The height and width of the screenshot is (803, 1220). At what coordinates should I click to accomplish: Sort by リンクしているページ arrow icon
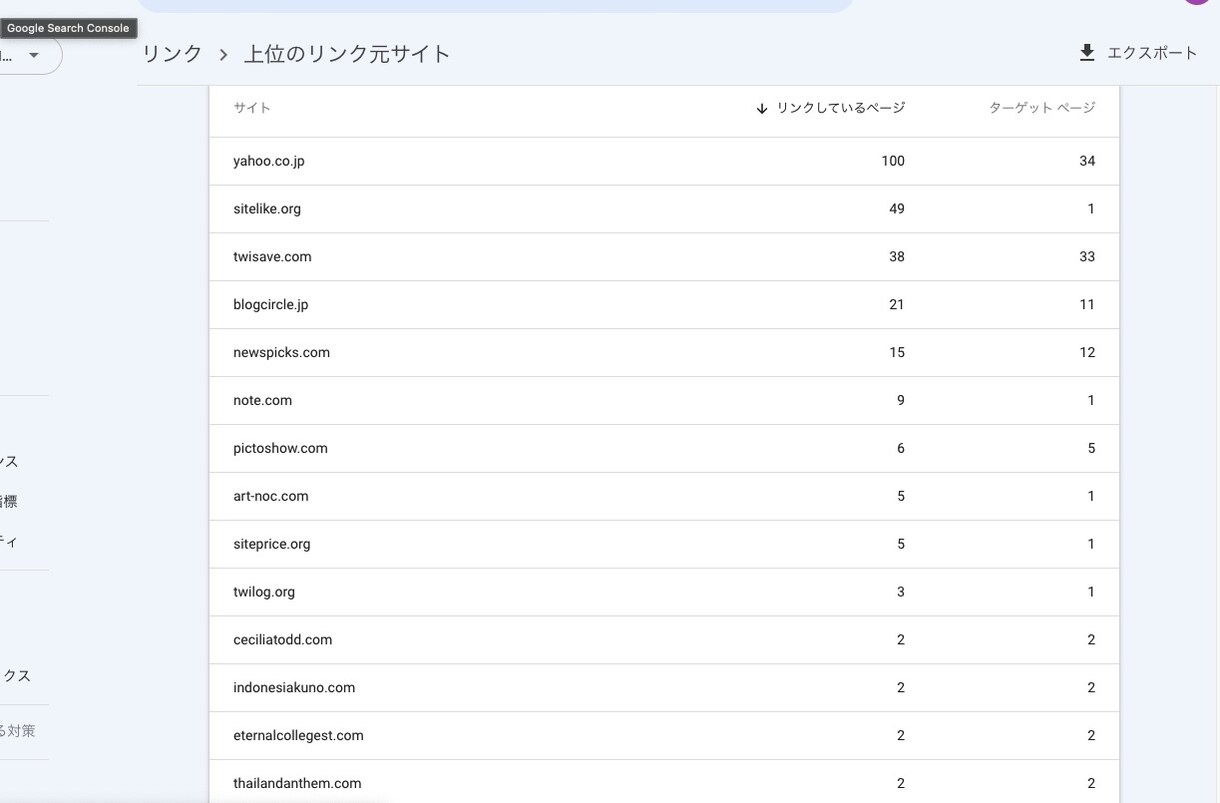(x=762, y=108)
